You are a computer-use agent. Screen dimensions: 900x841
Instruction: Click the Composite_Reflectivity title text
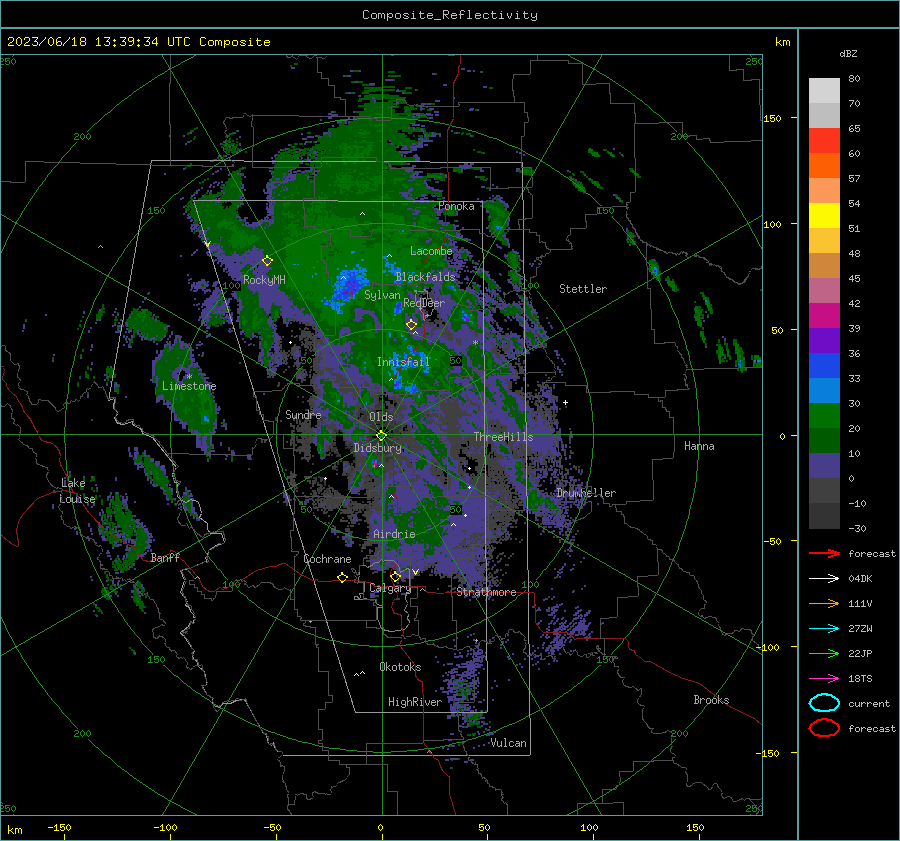(x=450, y=15)
